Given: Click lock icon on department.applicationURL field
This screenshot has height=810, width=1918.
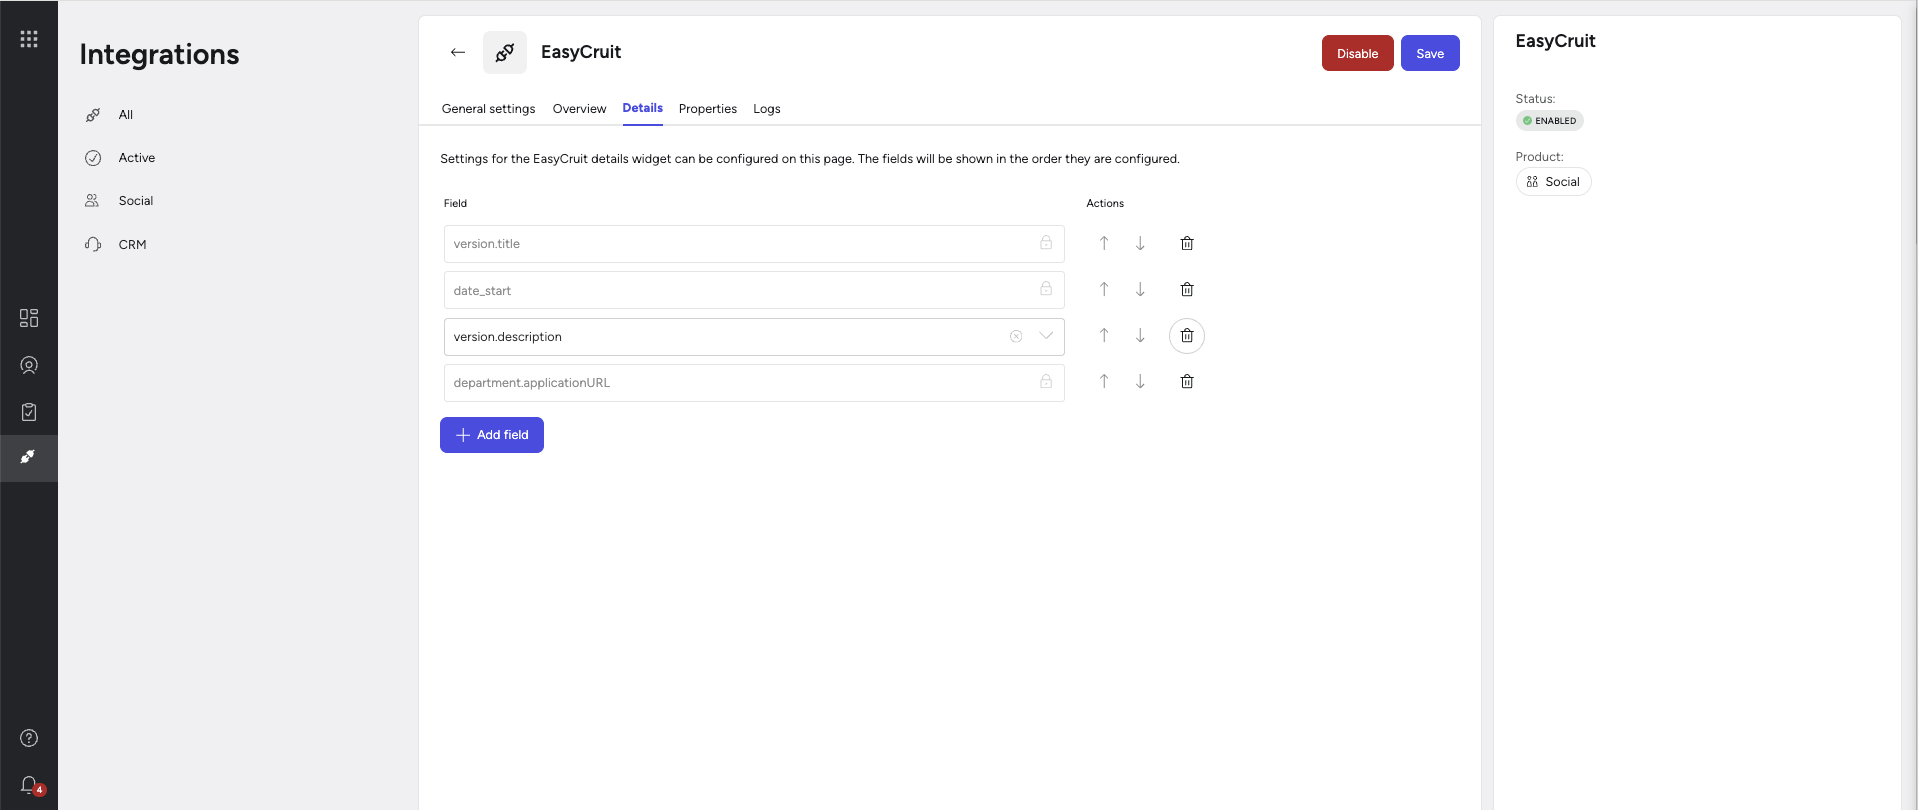Looking at the screenshot, I should pyautogui.click(x=1046, y=381).
